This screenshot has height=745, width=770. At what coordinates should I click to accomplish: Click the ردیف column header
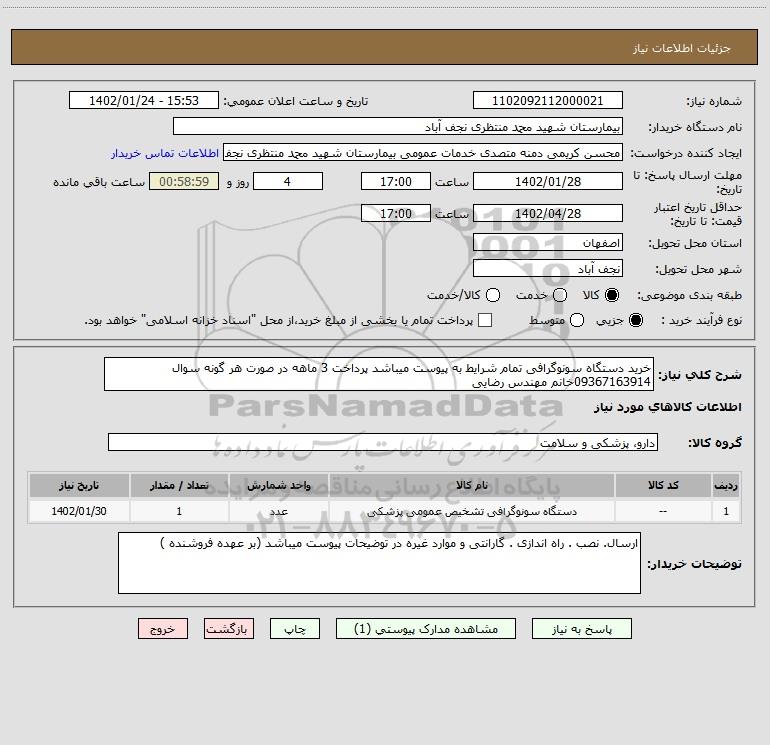pos(726,485)
